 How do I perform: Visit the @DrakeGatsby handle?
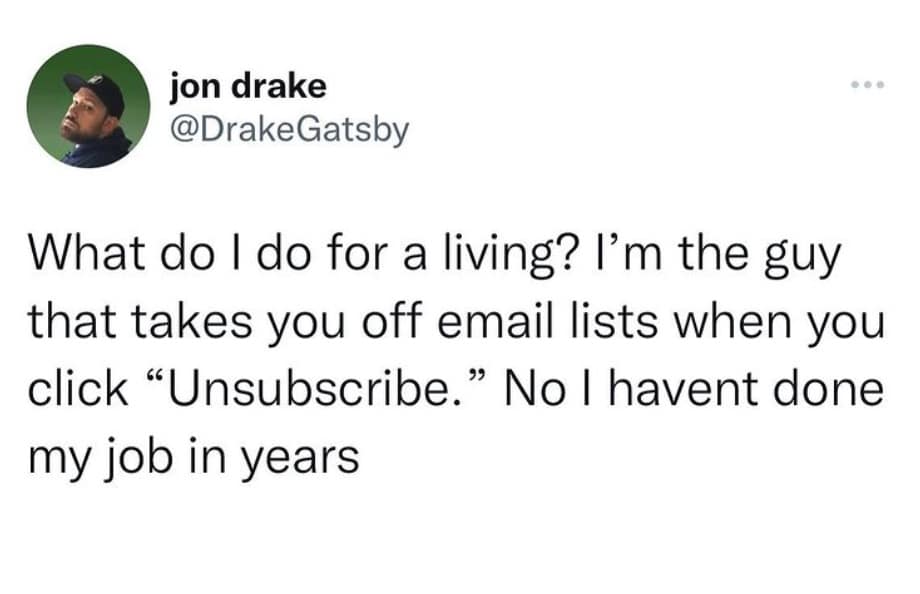point(290,130)
